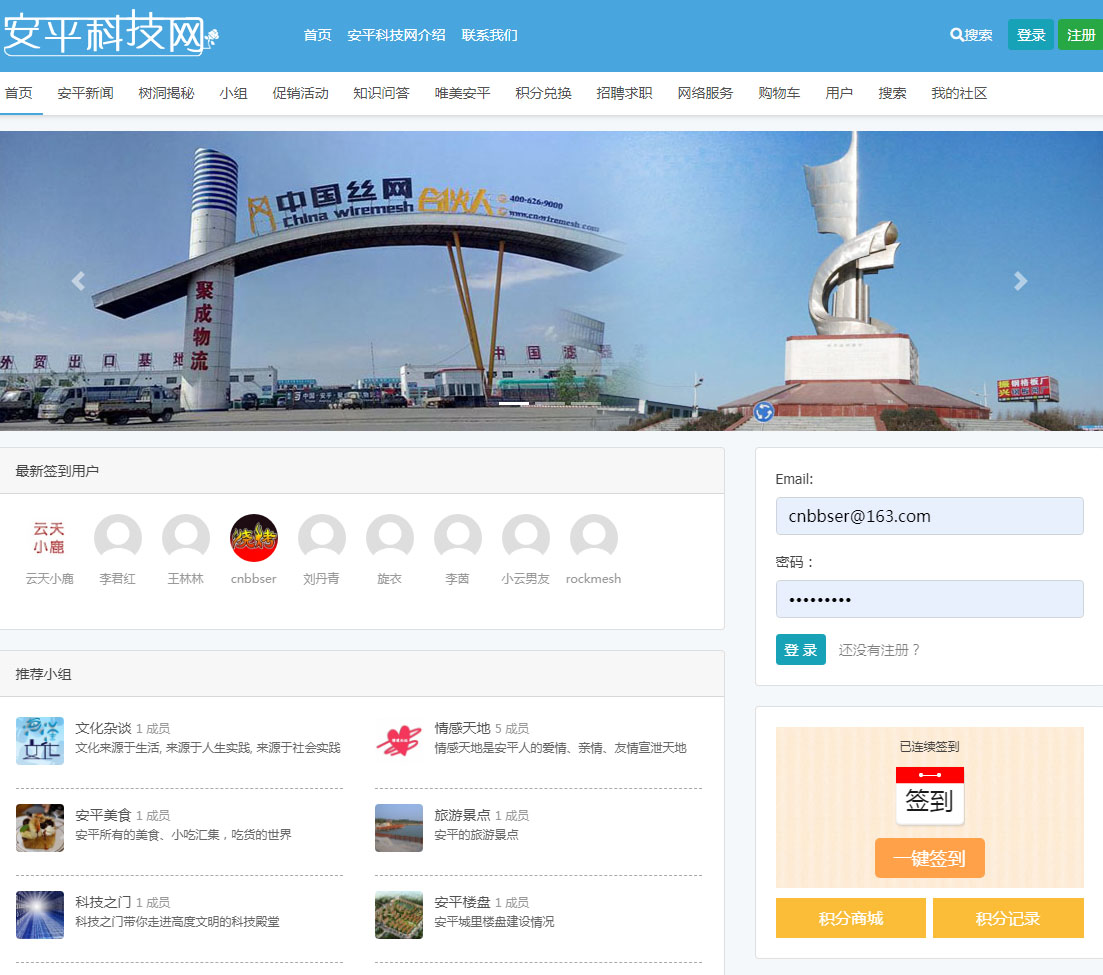Open 刘丹青 user avatar
This screenshot has width=1103, height=975.
[x=321, y=538]
